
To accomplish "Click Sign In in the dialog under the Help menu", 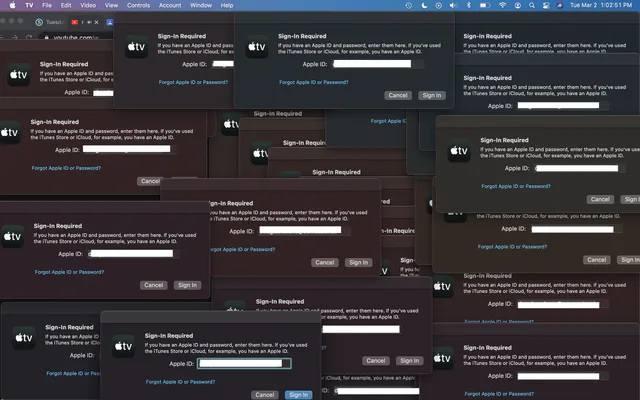I will click(x=432, y=95).
